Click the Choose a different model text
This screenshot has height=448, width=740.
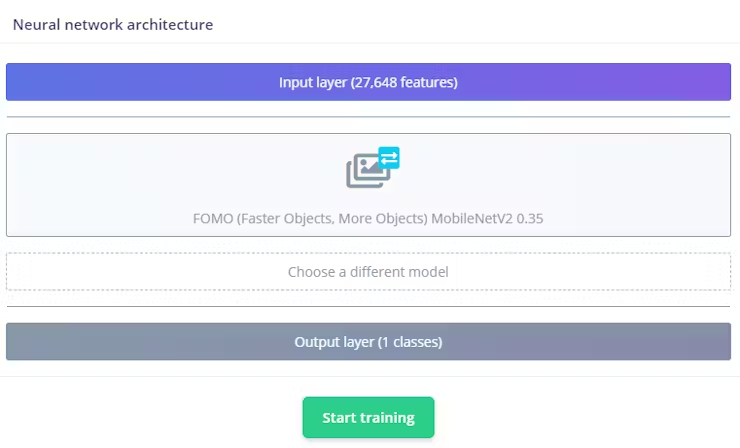tap(368, 272)
